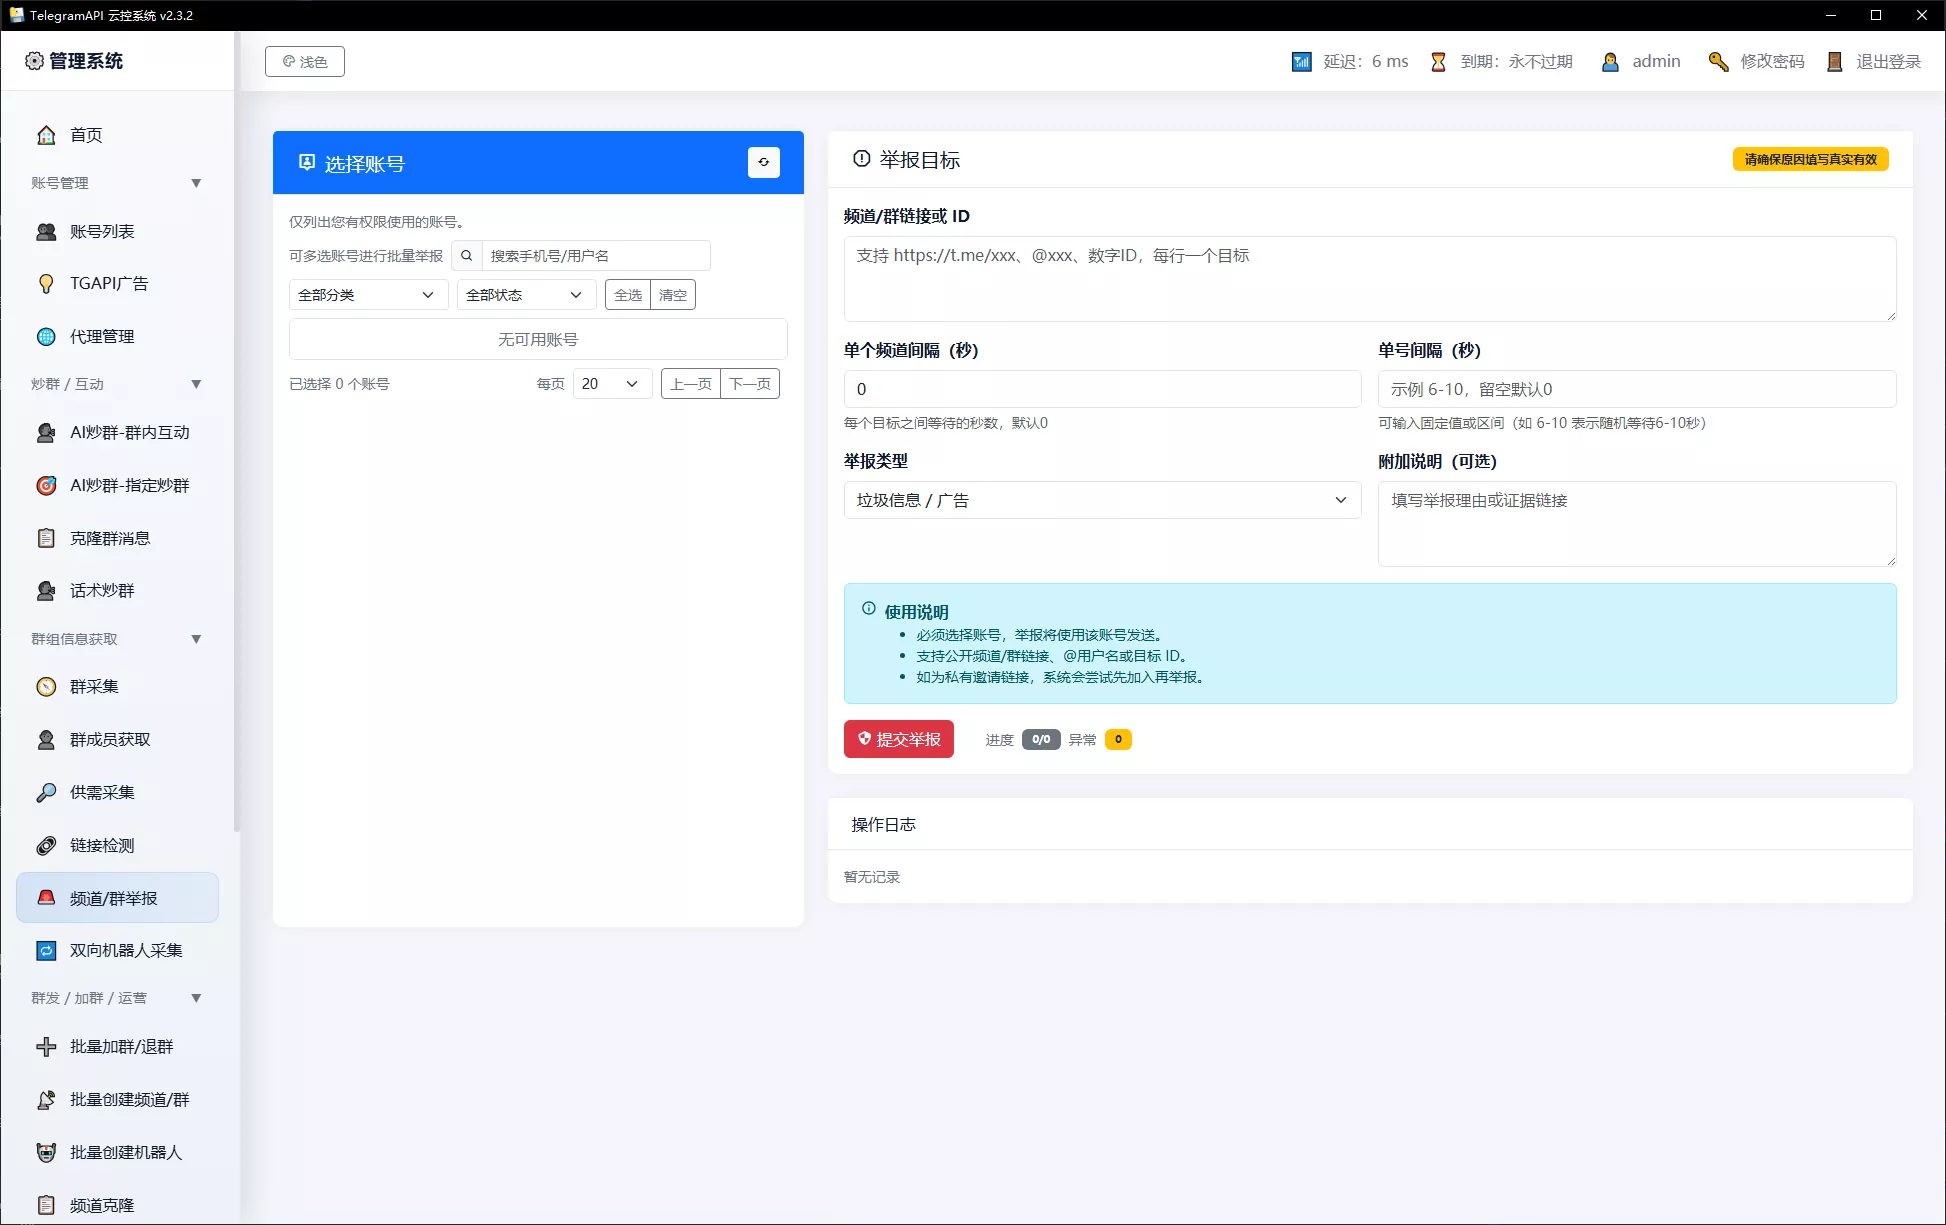Image resolution: width=1946 pixels, height=1225 pixels.
Task: Collapse the 炒群 / 互动 section
Action: (x=196, y=384)
